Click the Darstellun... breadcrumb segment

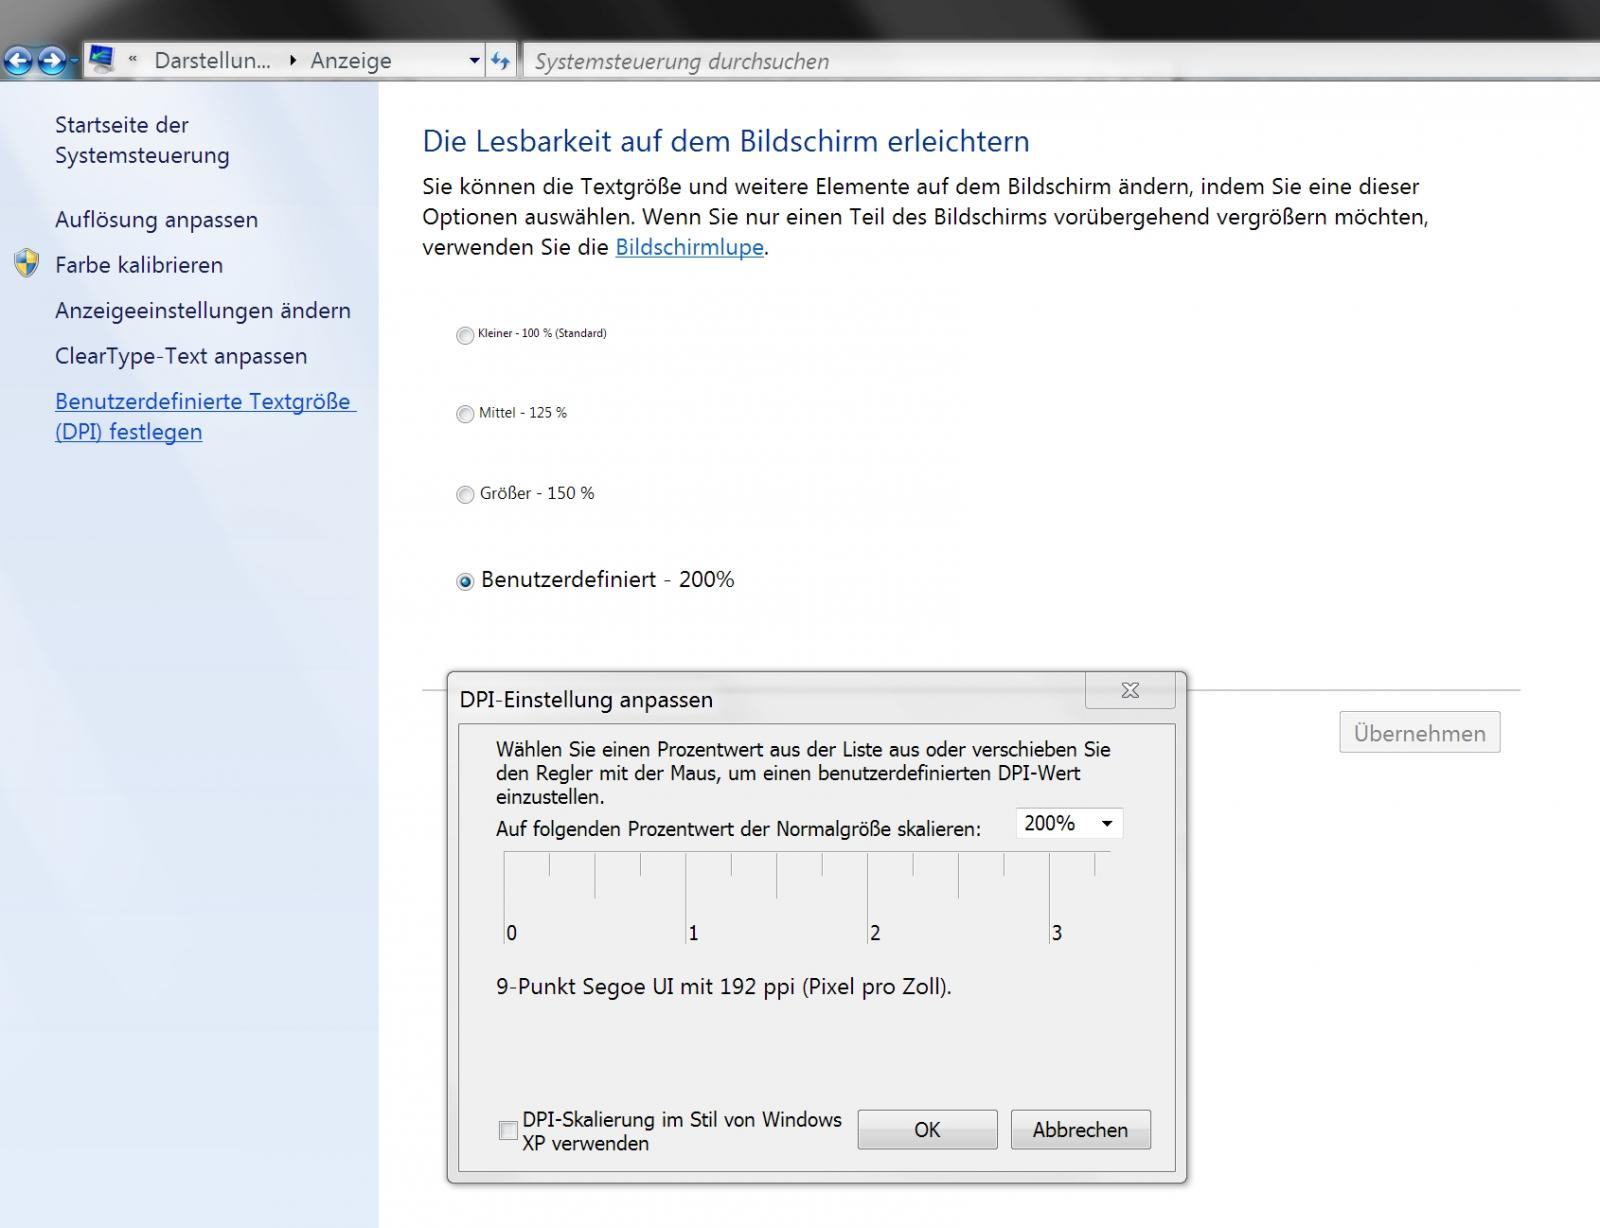212,60
